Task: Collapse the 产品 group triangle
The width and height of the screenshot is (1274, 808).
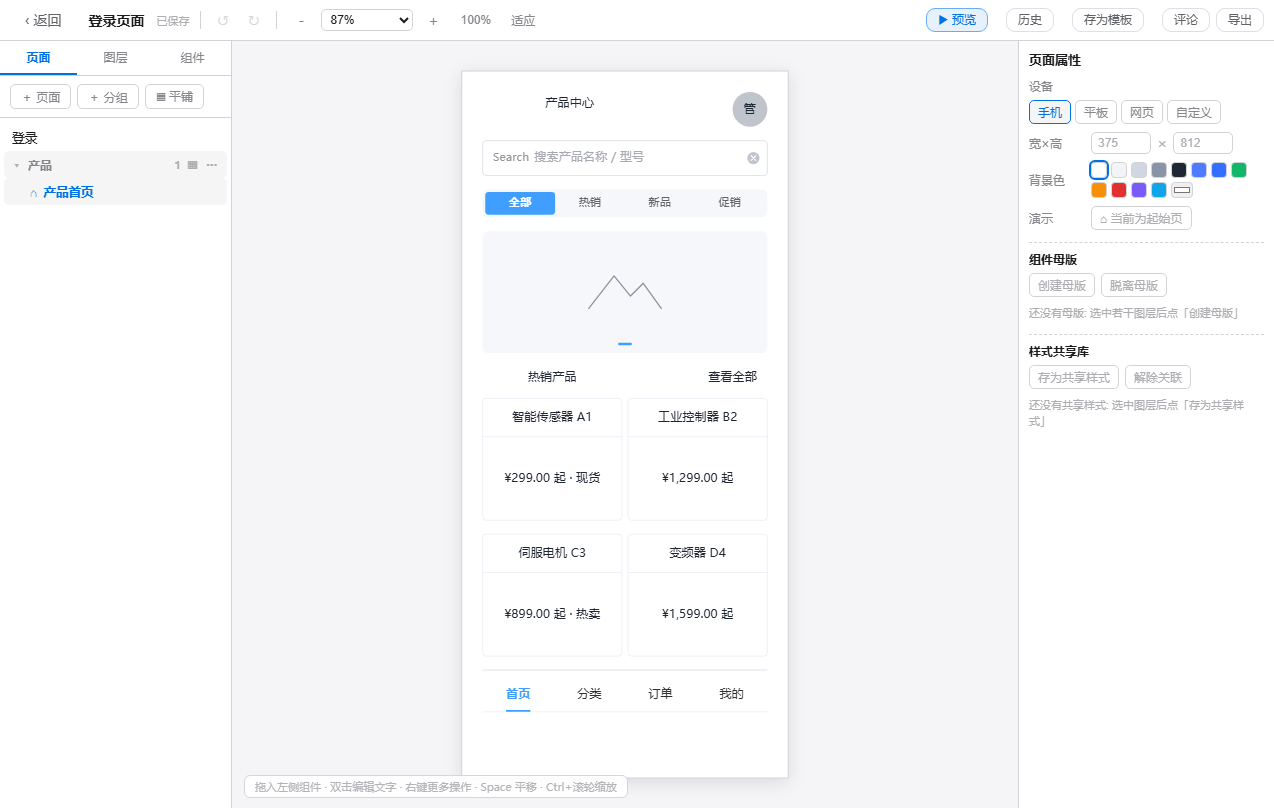Action: [16, 166]
